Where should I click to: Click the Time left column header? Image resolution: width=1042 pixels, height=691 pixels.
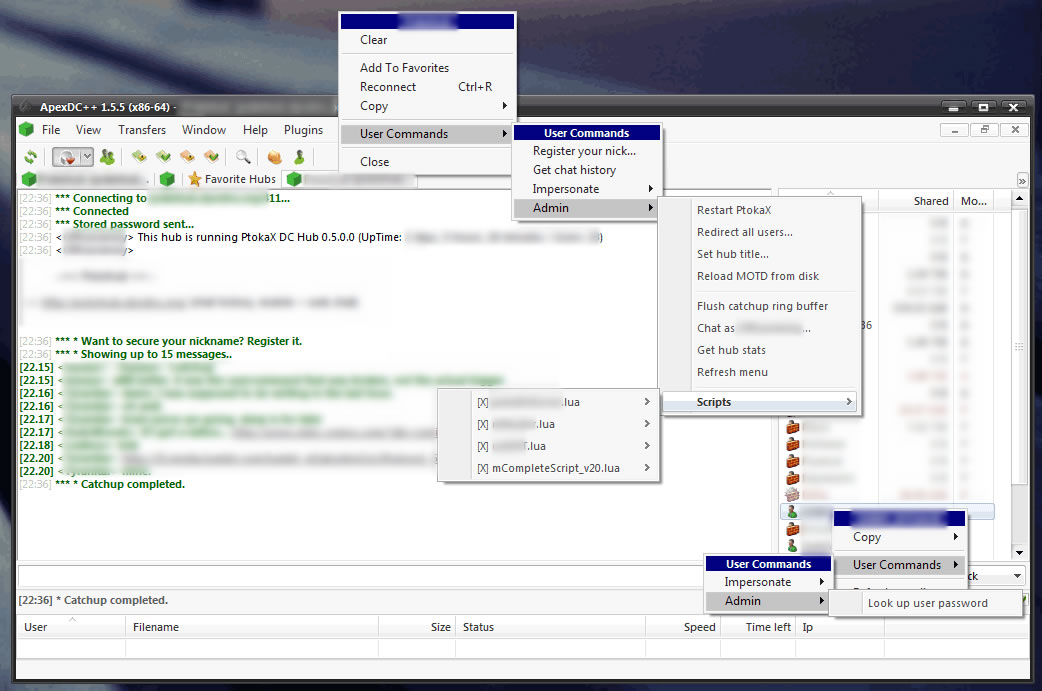tap(758, 627)
